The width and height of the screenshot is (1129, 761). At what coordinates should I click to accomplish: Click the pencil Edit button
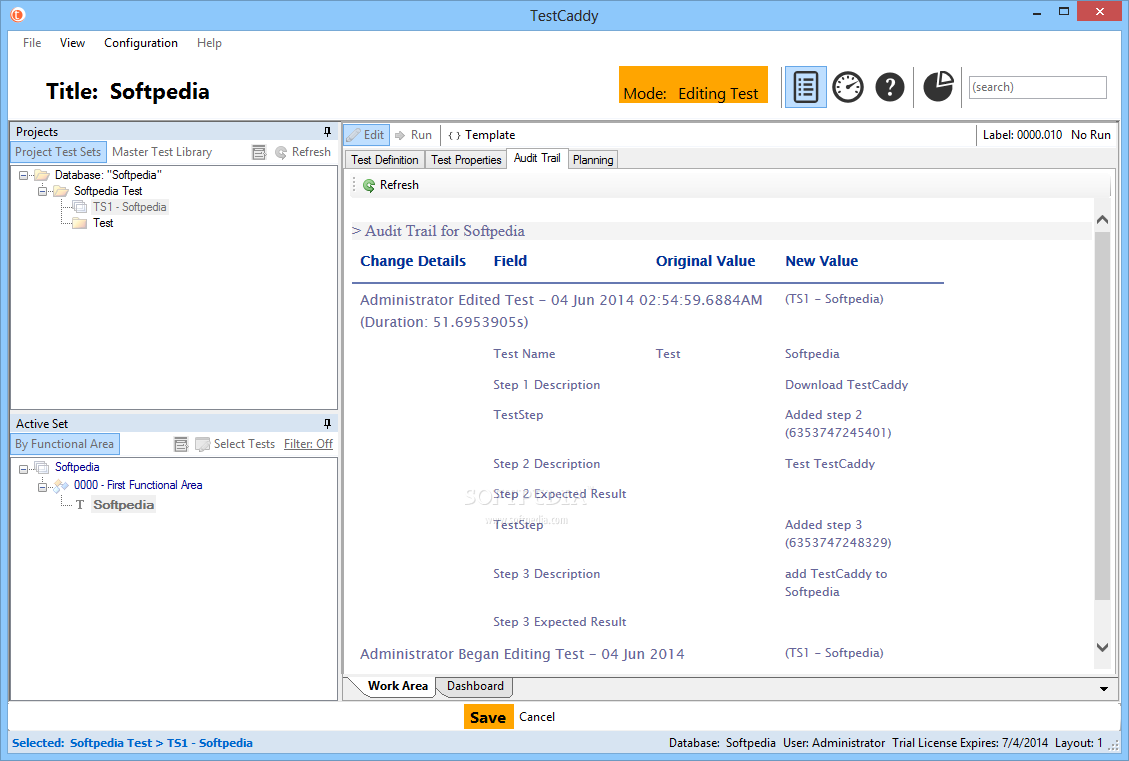[366, 135]
